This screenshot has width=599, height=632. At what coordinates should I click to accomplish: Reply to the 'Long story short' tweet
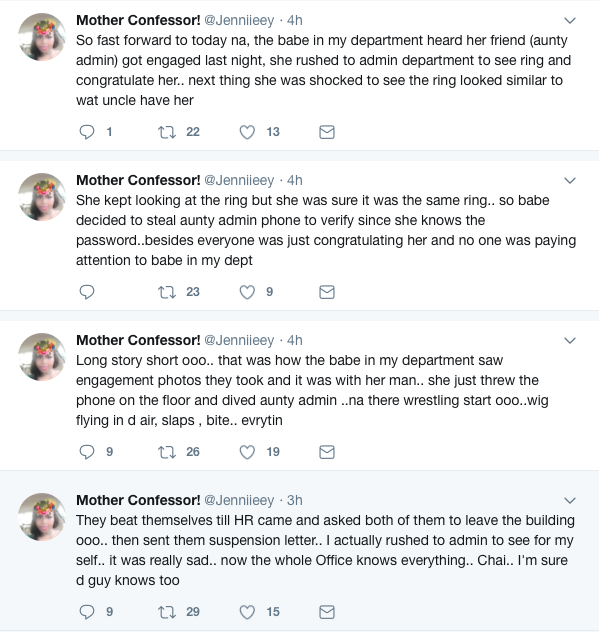click(87, 452)
